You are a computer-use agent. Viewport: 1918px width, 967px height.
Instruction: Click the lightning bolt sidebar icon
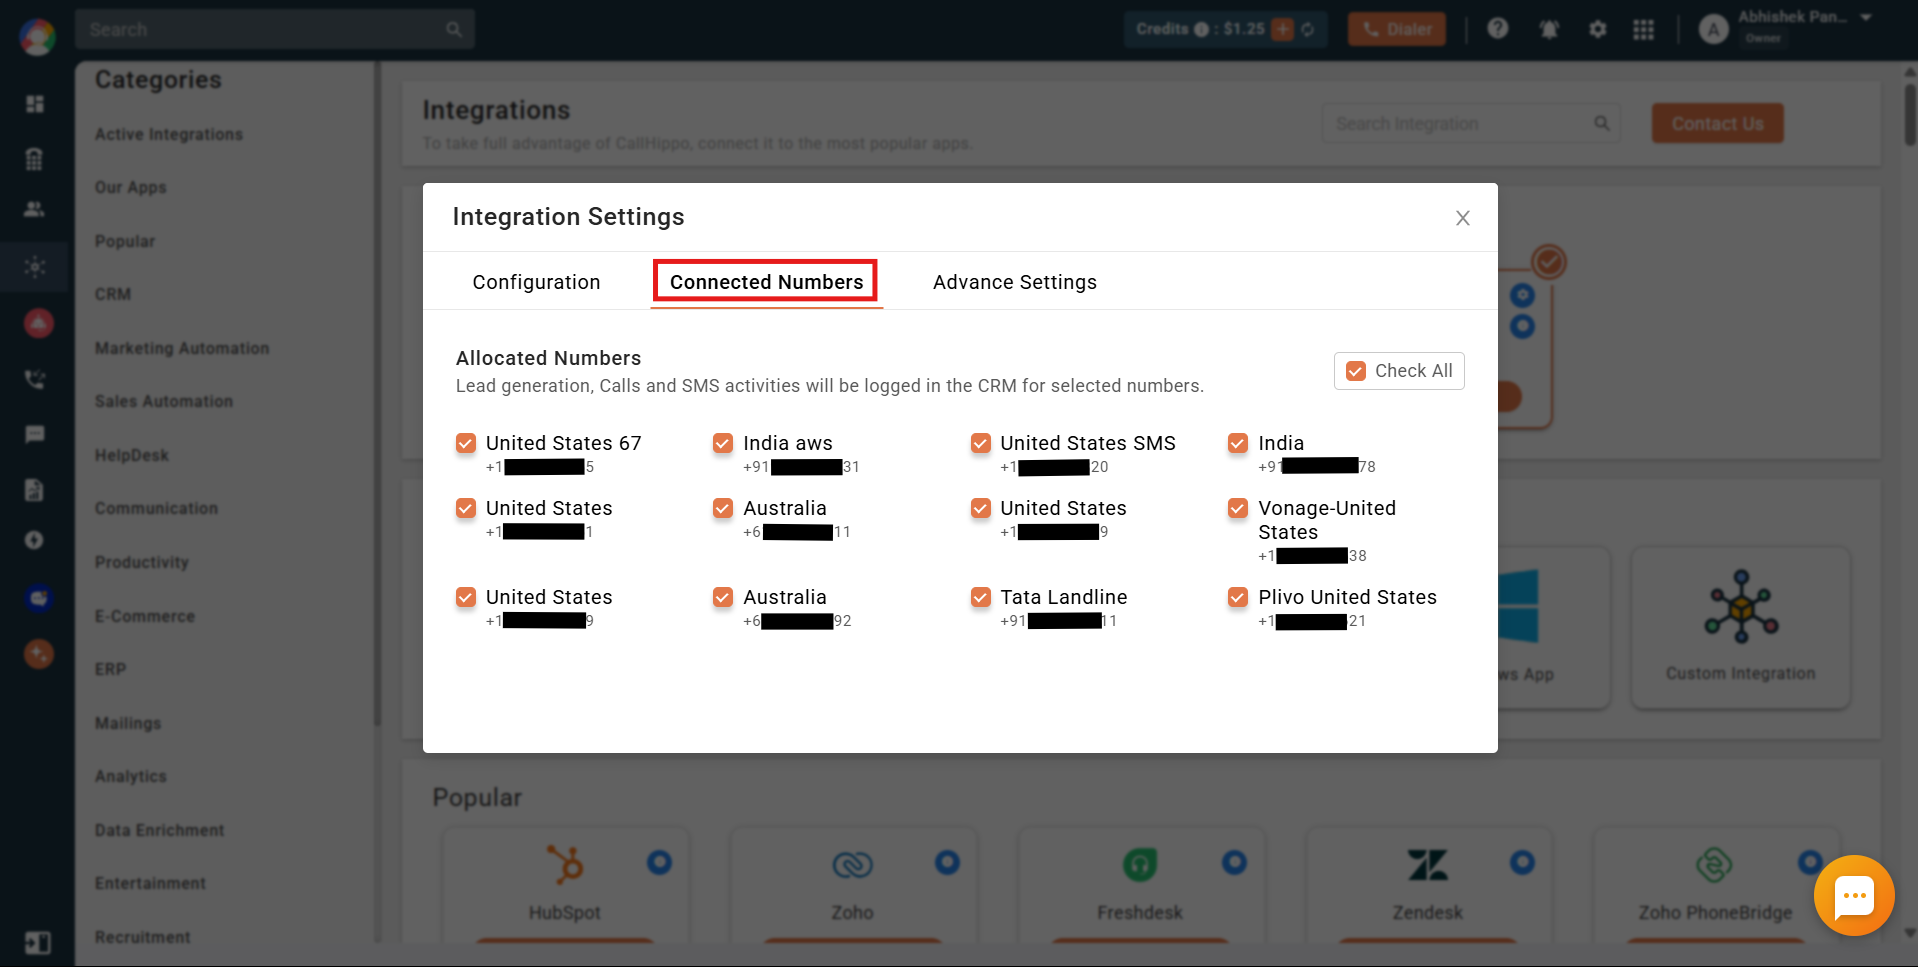[x=35, y=540]
